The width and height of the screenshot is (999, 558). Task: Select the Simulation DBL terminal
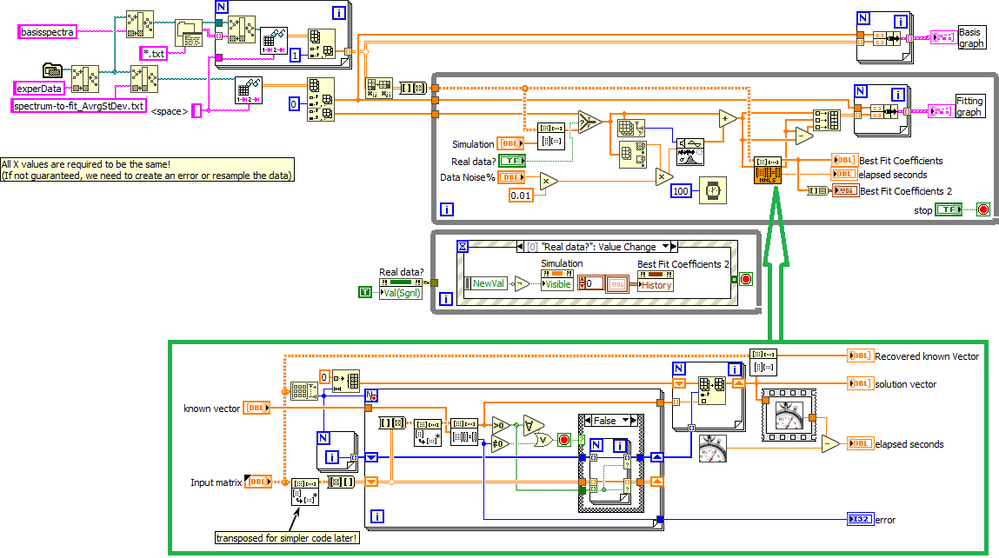(511, 143)
